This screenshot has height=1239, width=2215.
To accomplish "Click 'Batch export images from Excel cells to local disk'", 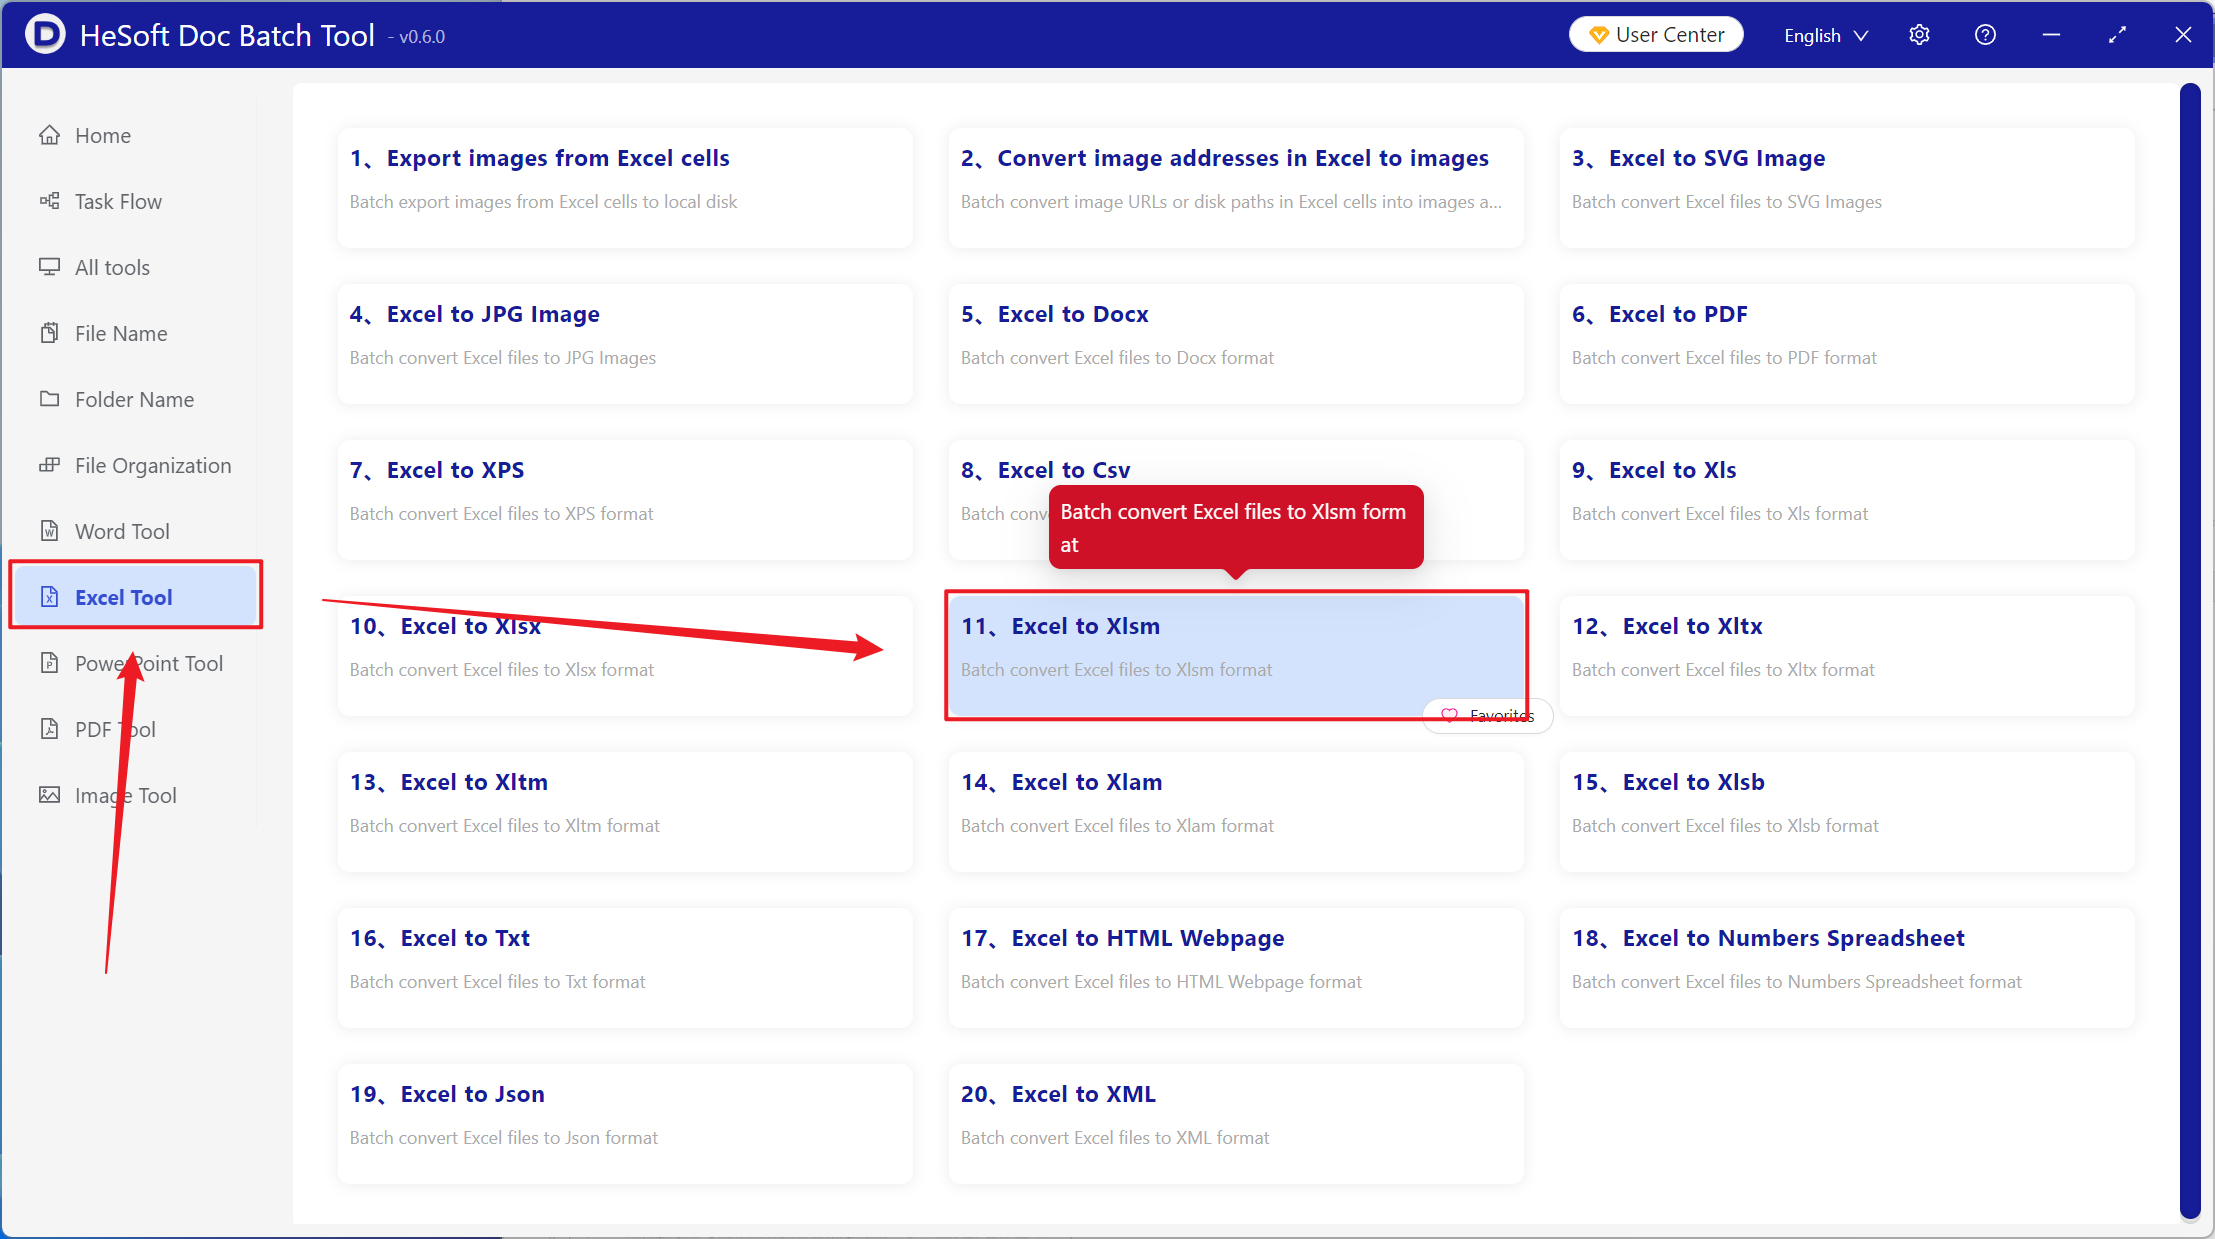I will (543, 202).
